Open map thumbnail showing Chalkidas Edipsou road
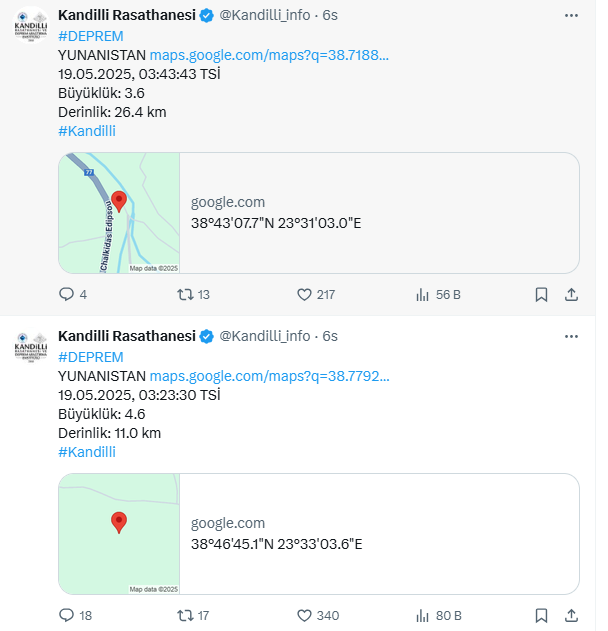The width and height of the screenshot is (608, 631). [119, 213]
